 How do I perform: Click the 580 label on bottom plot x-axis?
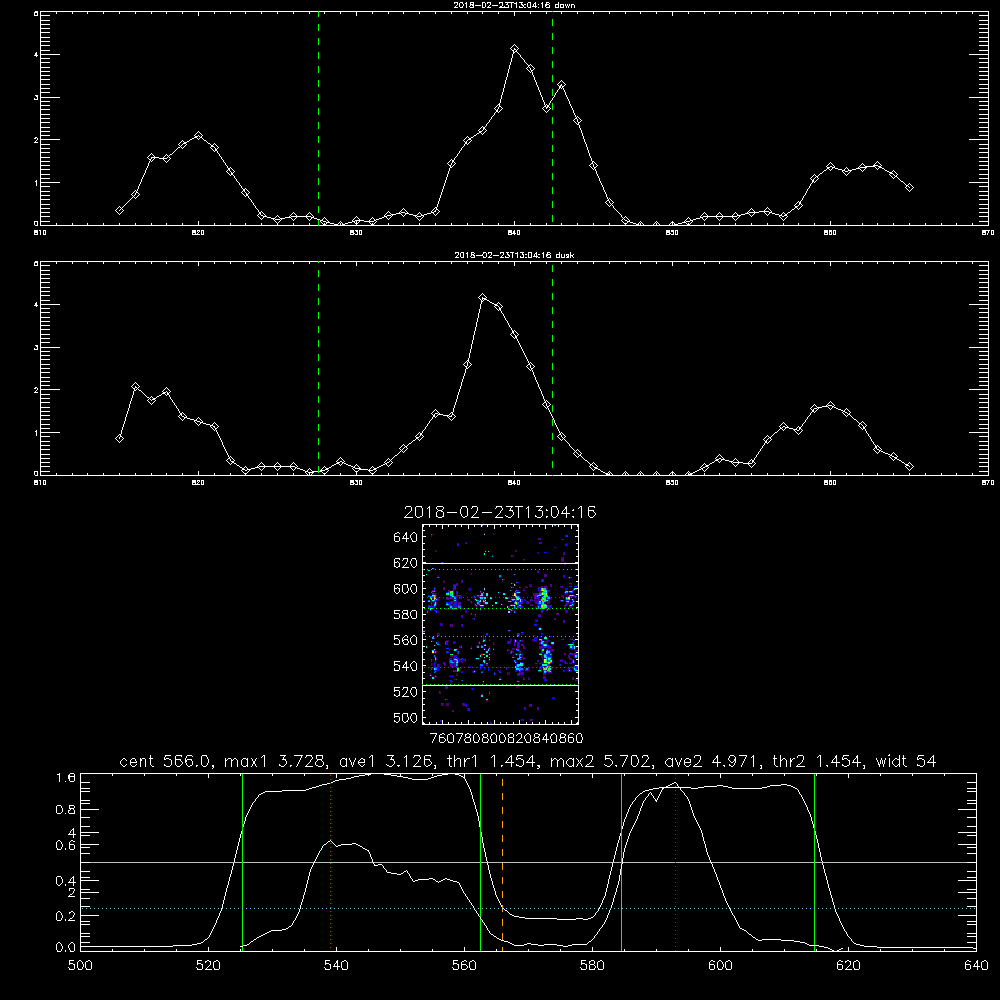coord(592,966)
